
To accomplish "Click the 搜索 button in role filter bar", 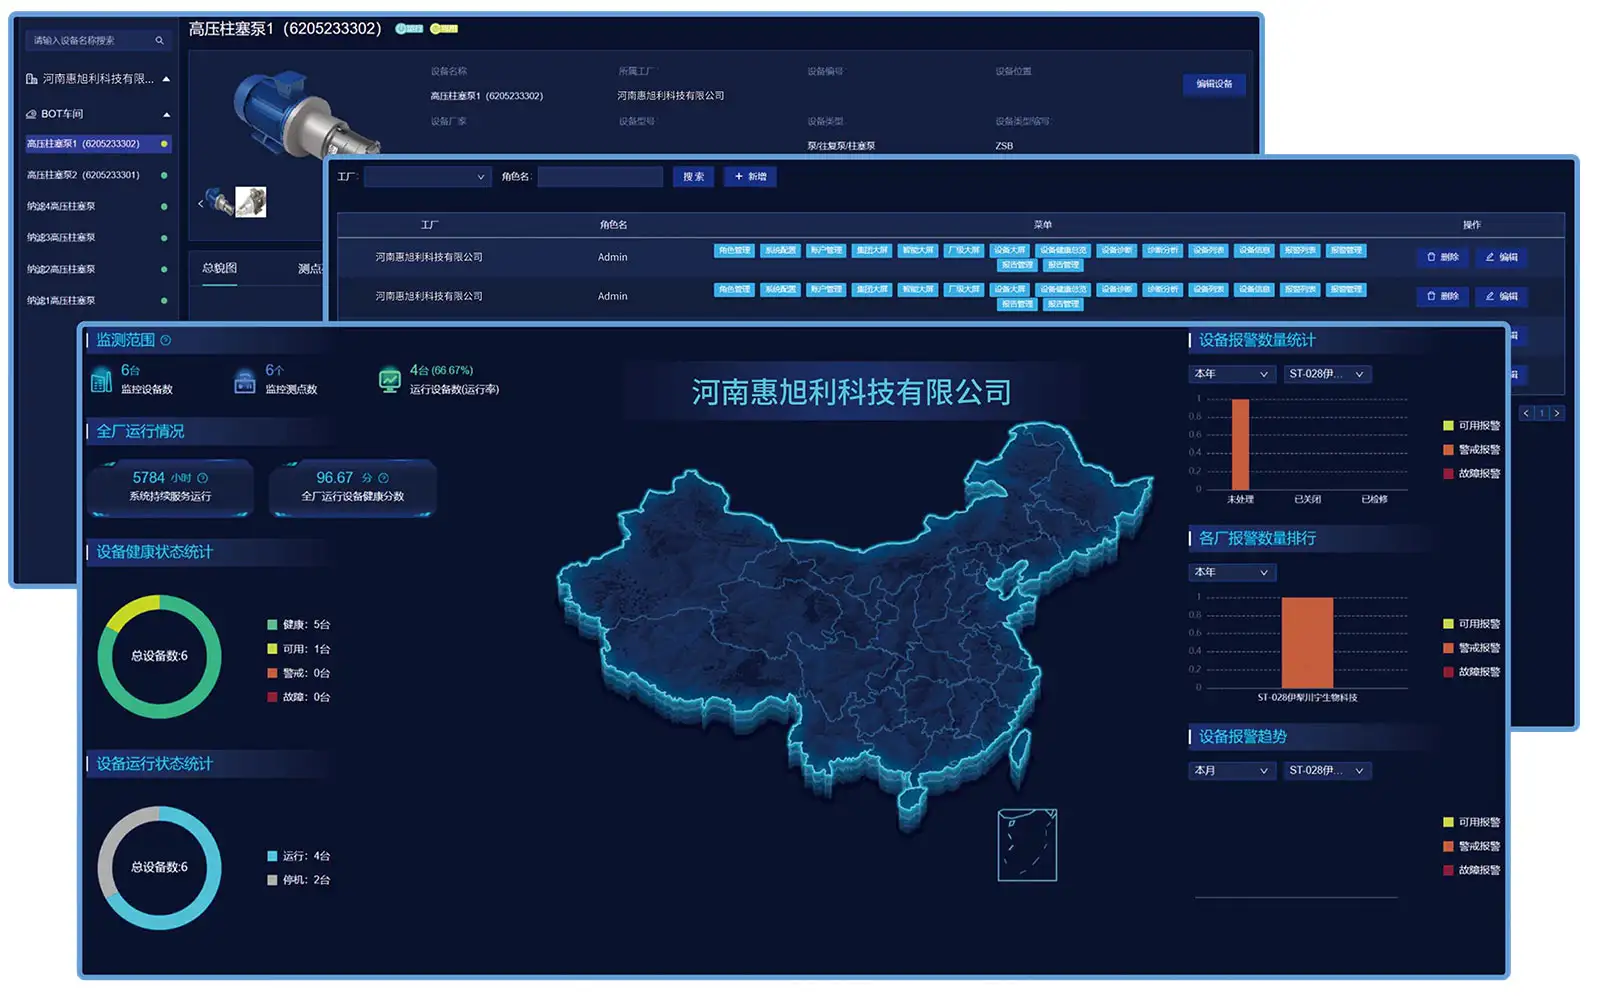I will [x=693, y=177].
